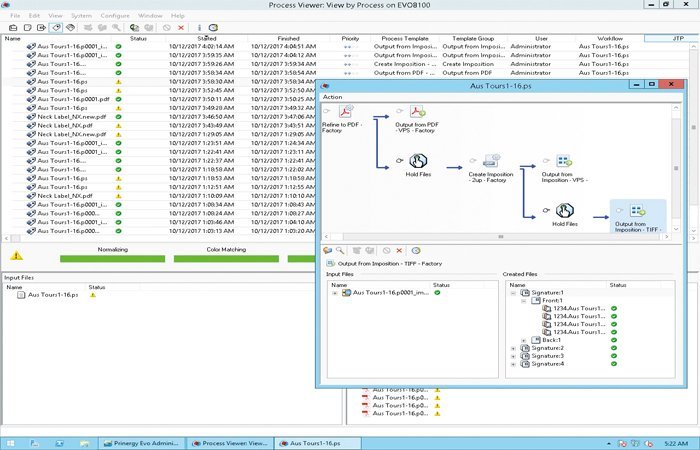The height and width of the screenshot is (450, 700).
Task: Expand the Back:1 tree node
Action: (524, 340)
